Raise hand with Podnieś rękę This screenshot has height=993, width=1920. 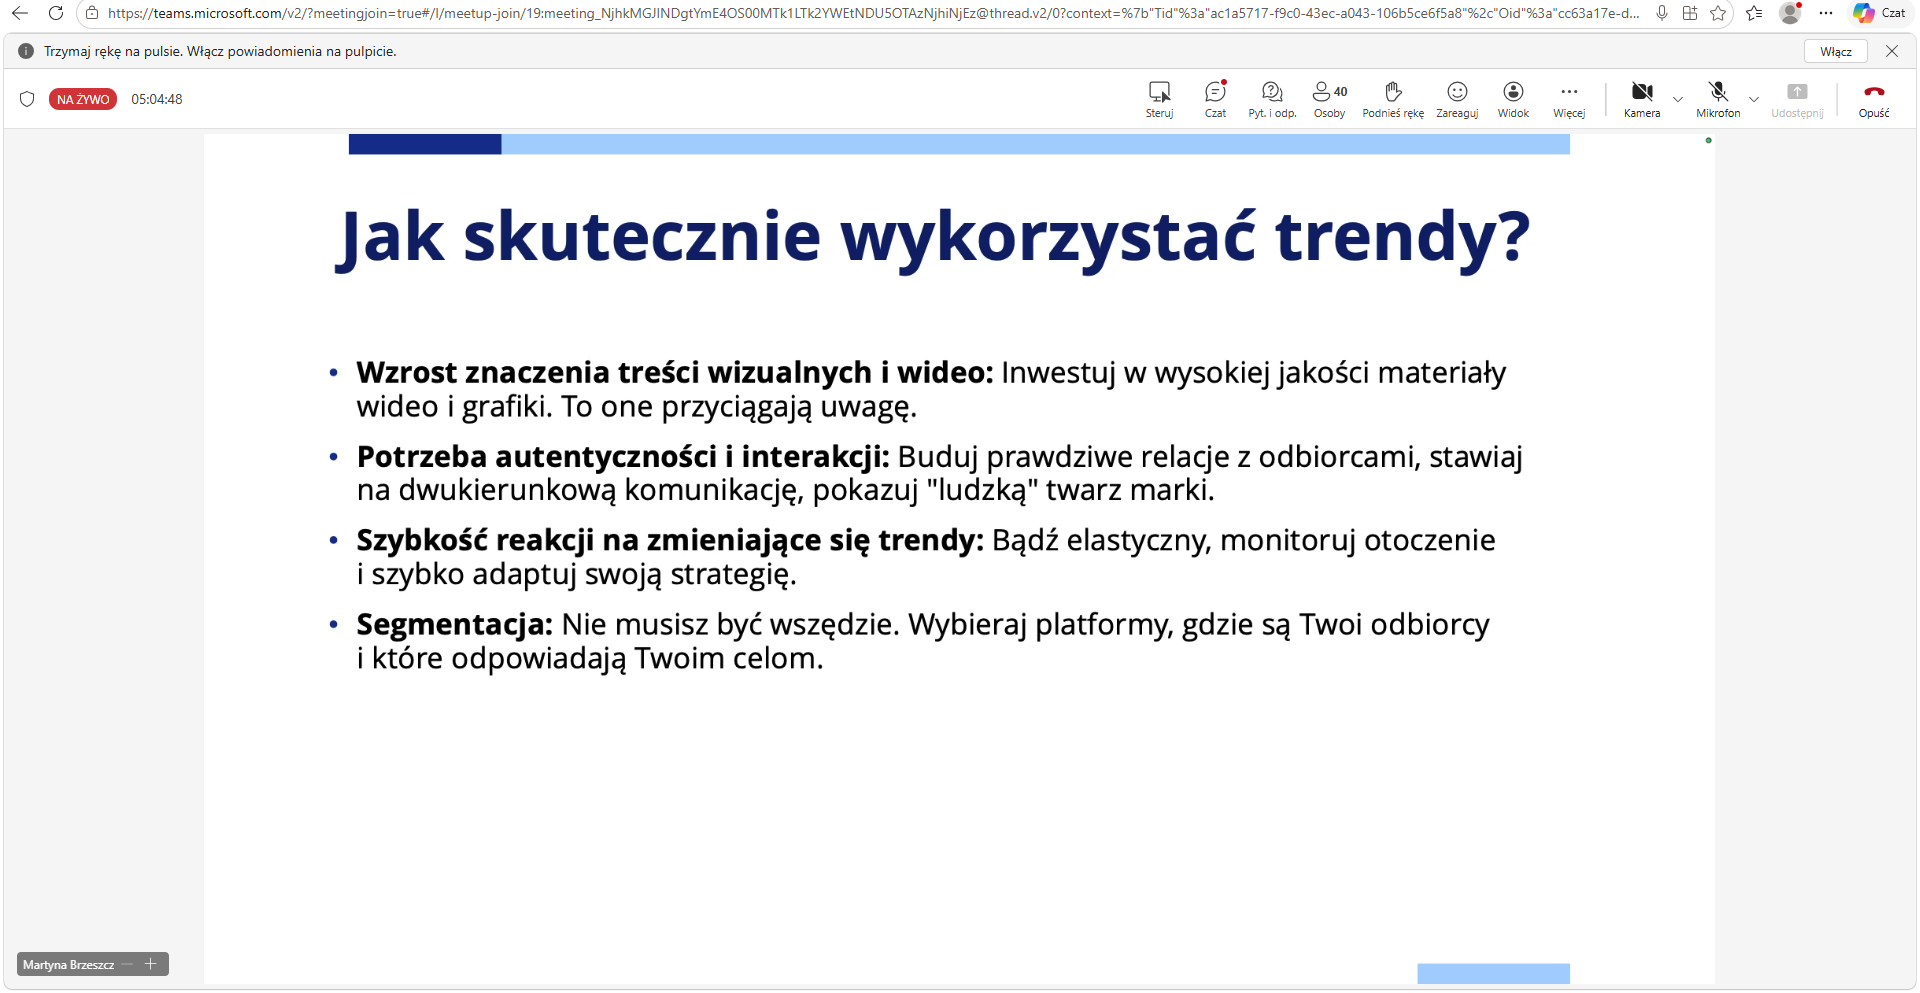pos(1393,99)
